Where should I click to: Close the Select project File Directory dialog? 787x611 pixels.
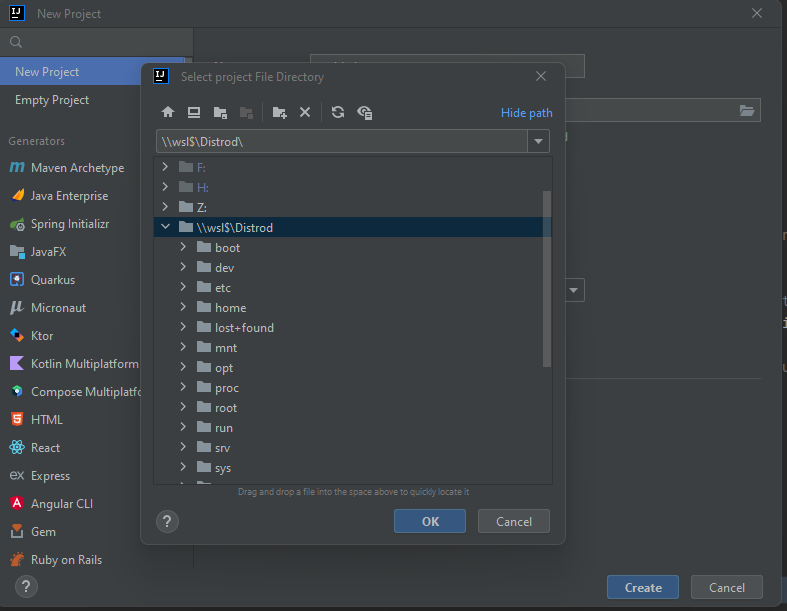[541, 76]
